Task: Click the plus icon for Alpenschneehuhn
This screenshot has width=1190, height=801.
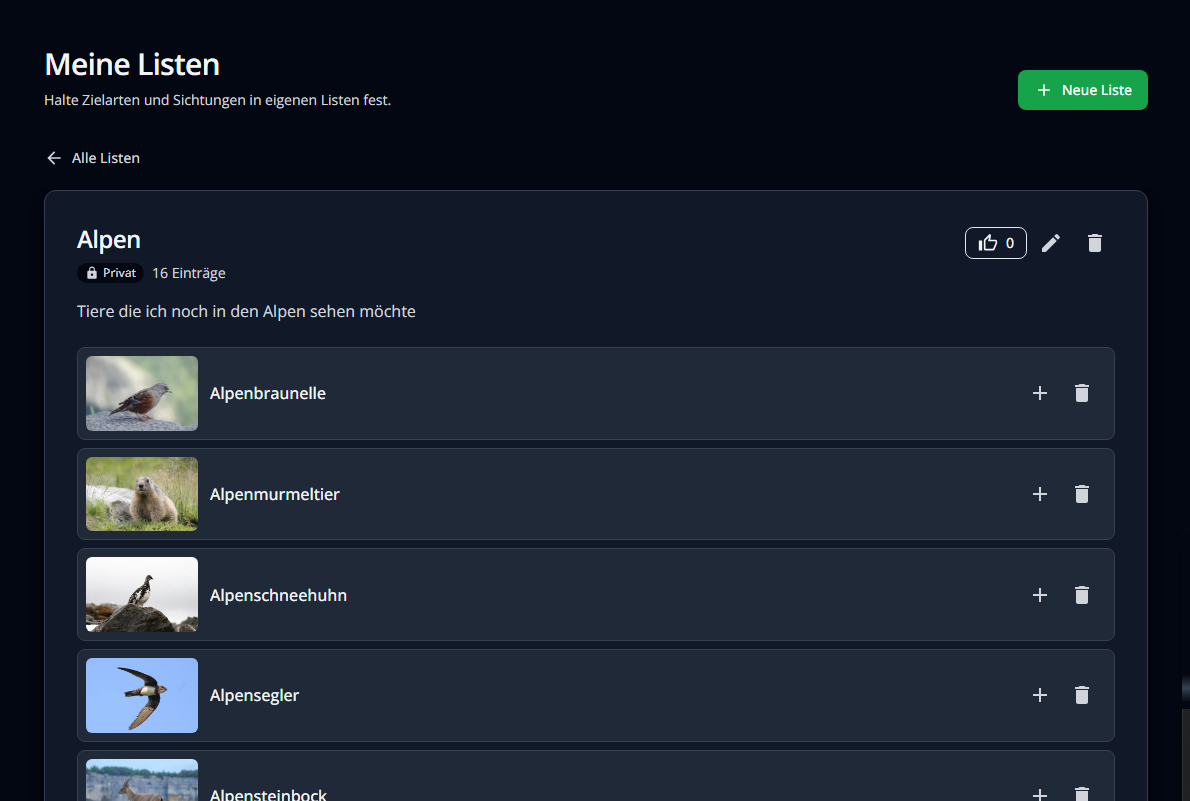Action: pos(1040,595)
